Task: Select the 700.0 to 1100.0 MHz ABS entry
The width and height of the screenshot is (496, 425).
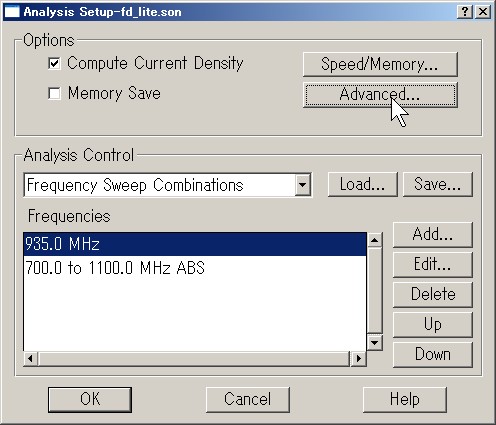Action: (x=195, y=268)
